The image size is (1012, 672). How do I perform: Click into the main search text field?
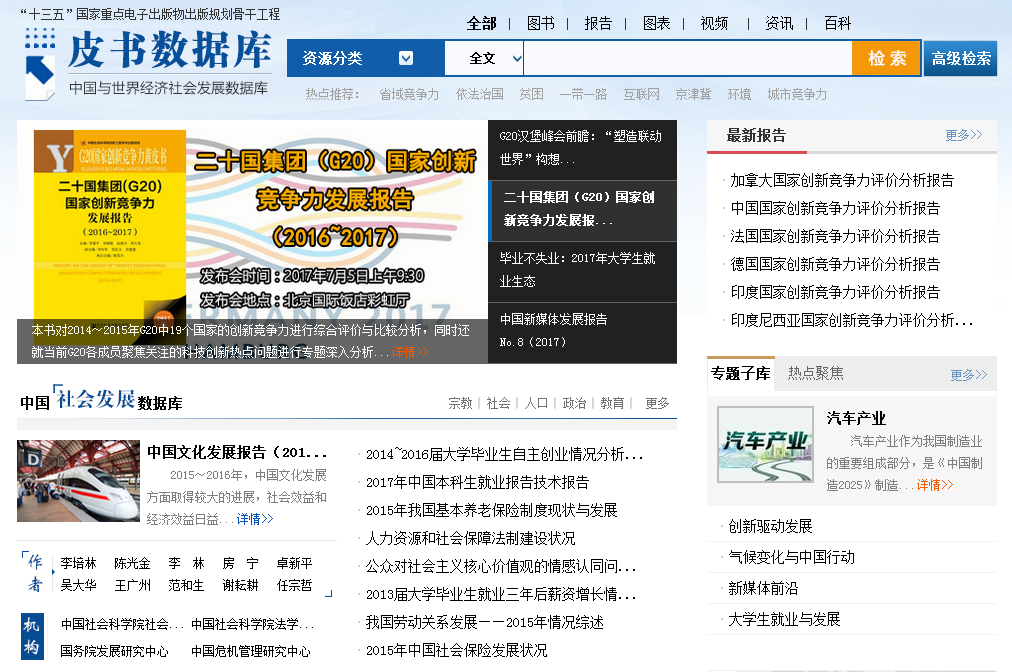click(687, 58)
